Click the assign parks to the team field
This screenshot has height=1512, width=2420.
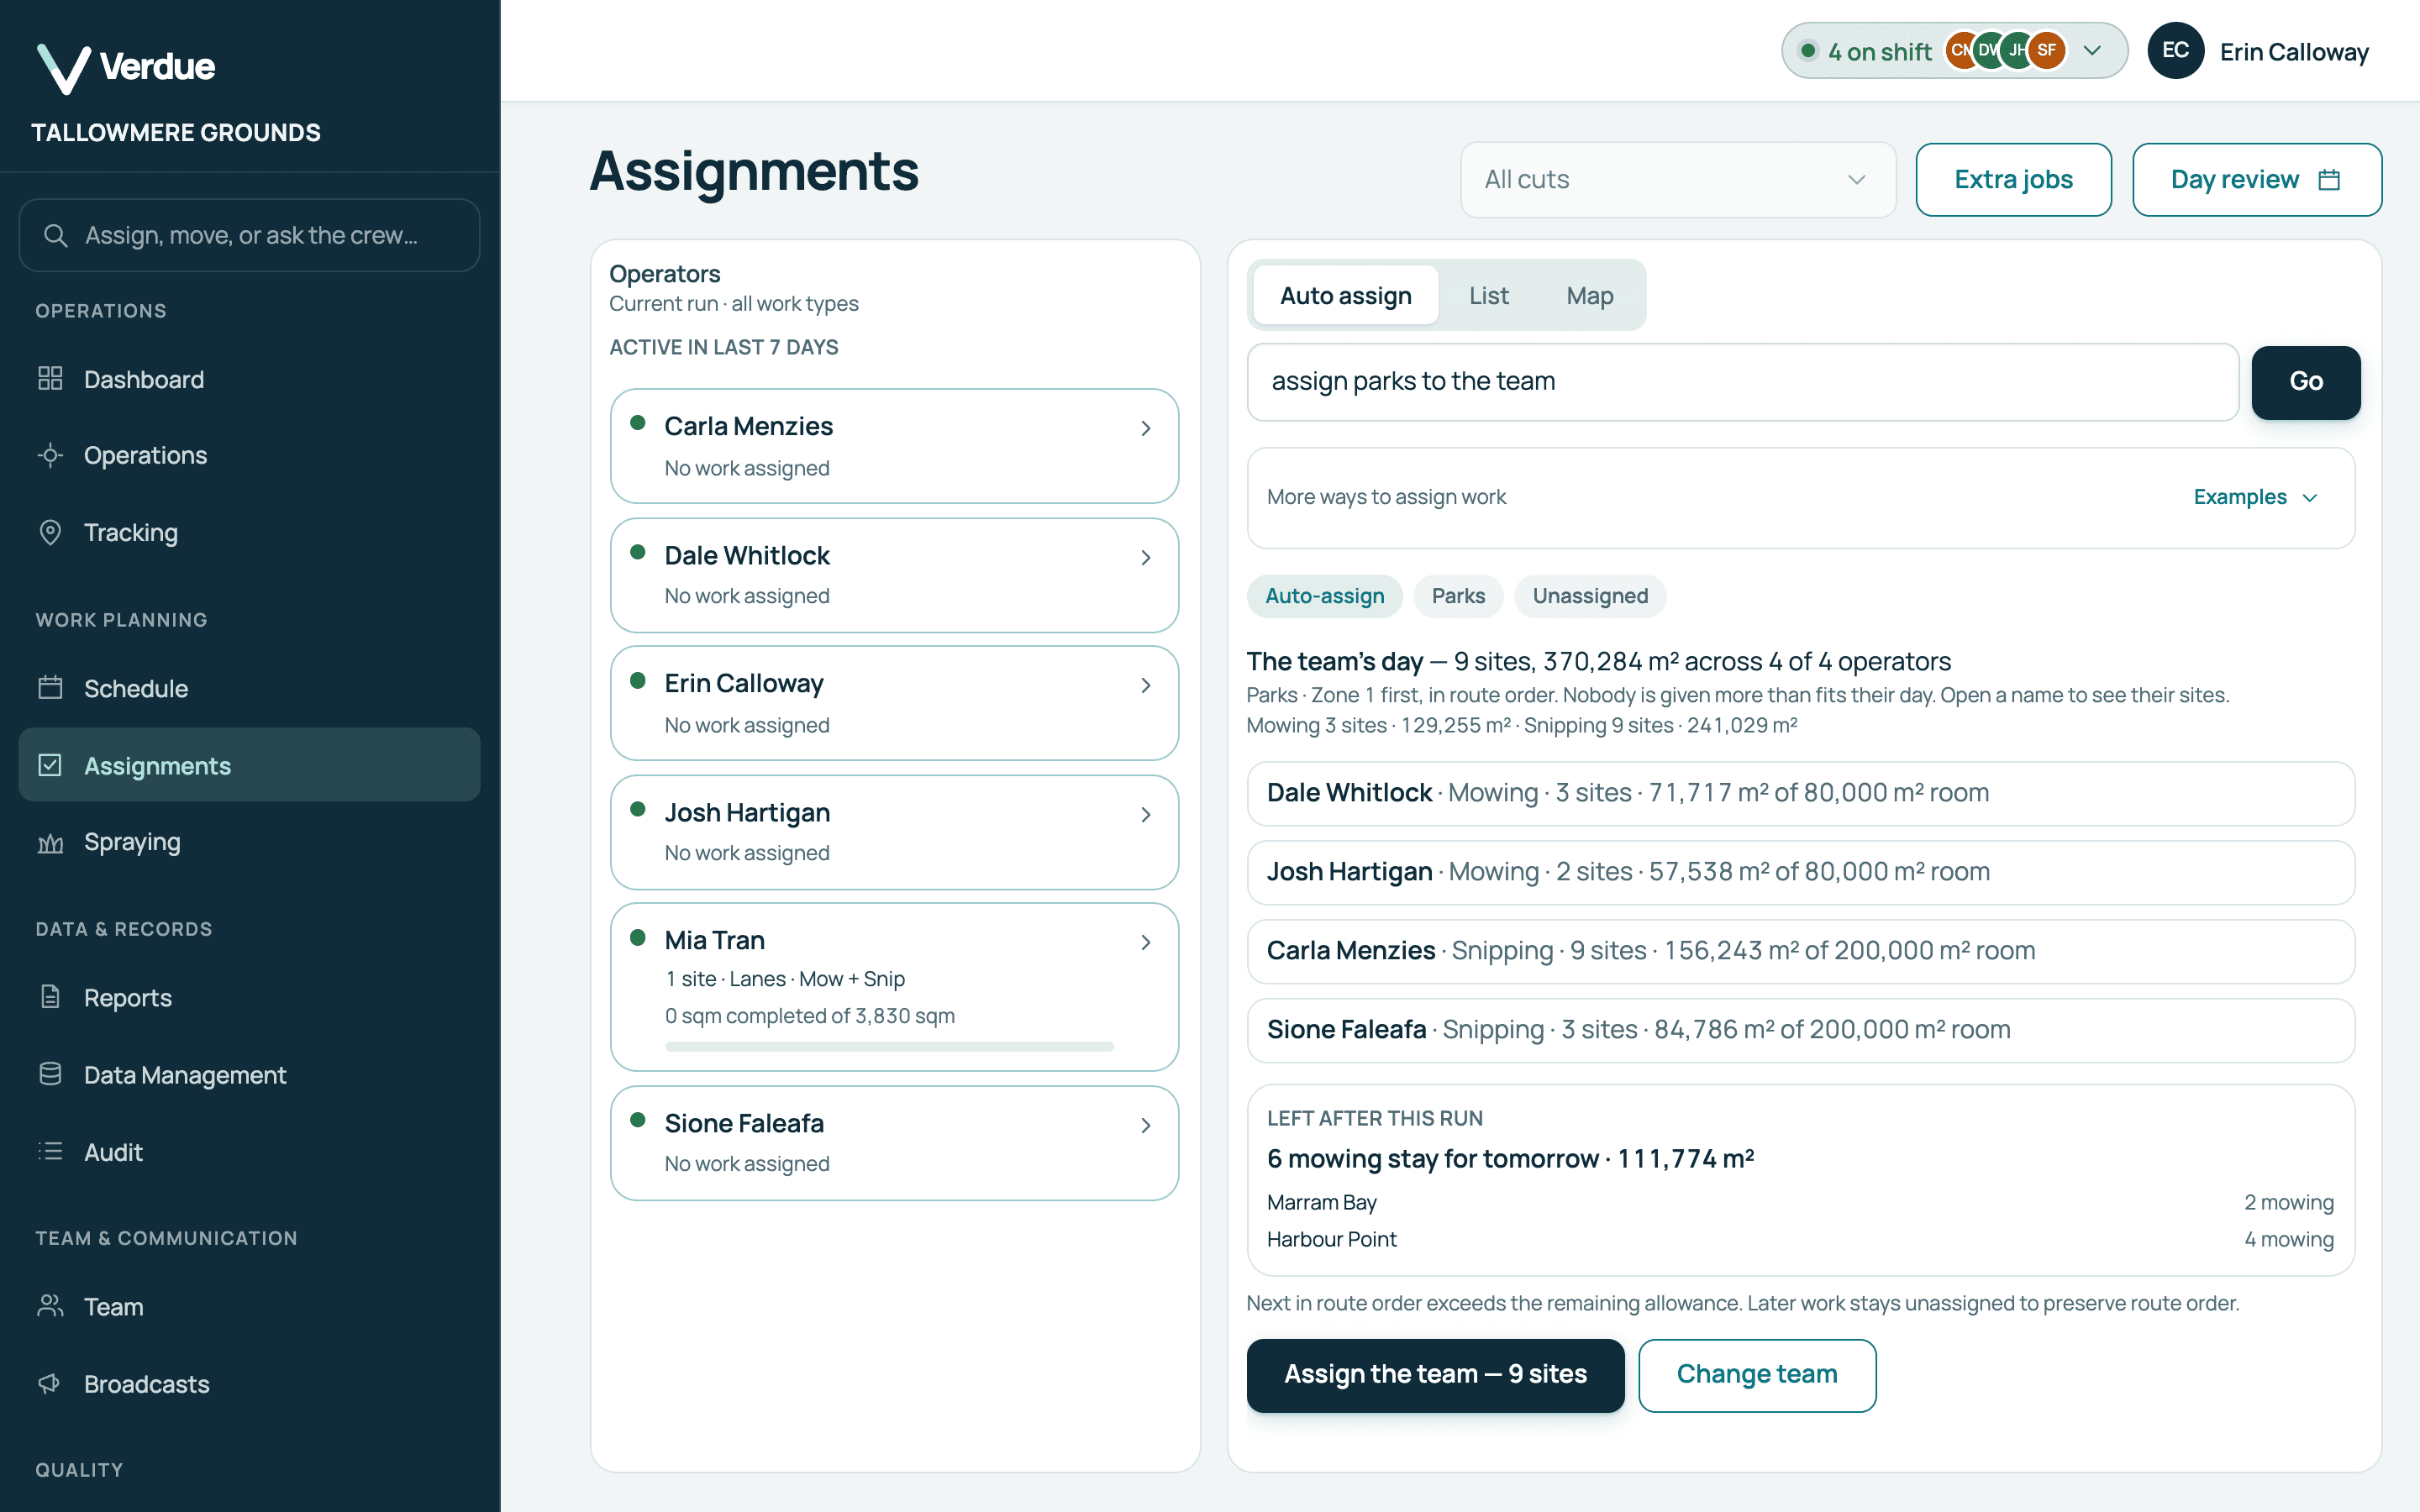[x=1742, y=382]
